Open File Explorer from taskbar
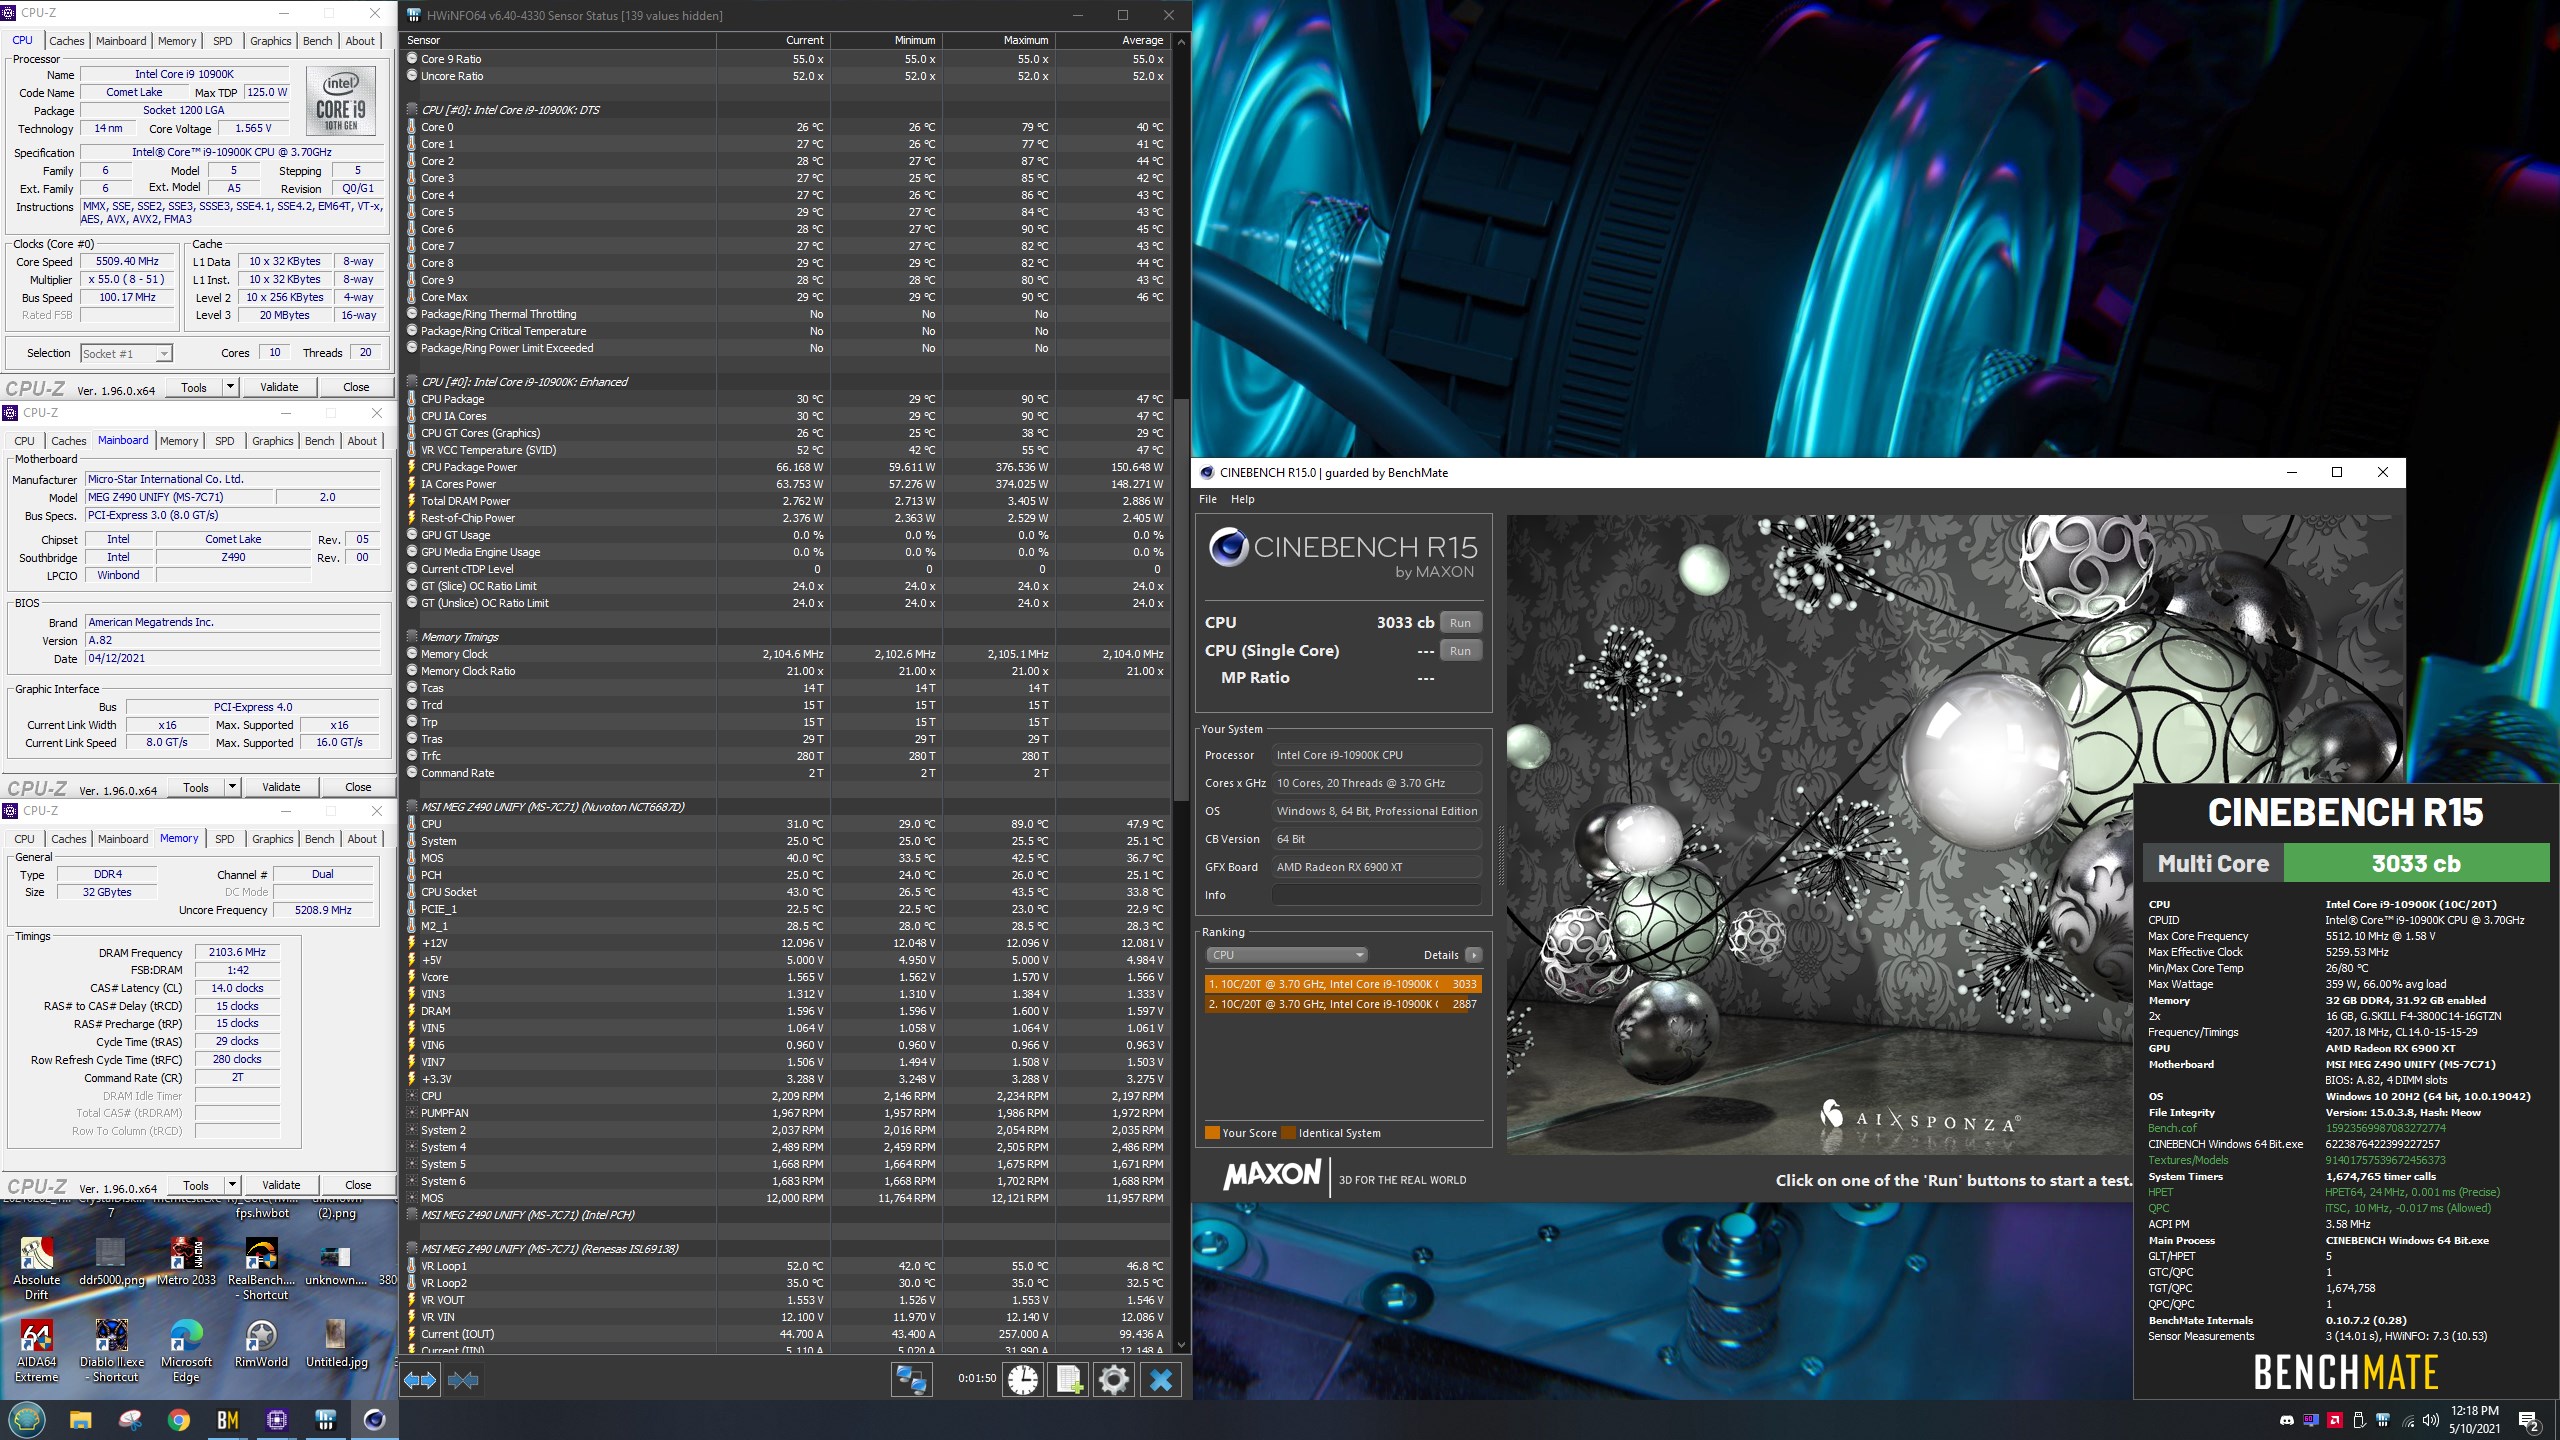 (x=81, y=1420)
